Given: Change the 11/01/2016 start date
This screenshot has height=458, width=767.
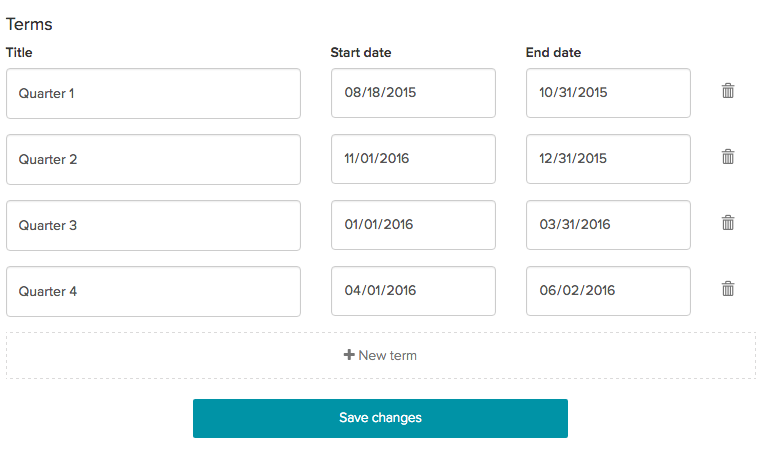Looking at the screenshot, I should click(413, 159).
